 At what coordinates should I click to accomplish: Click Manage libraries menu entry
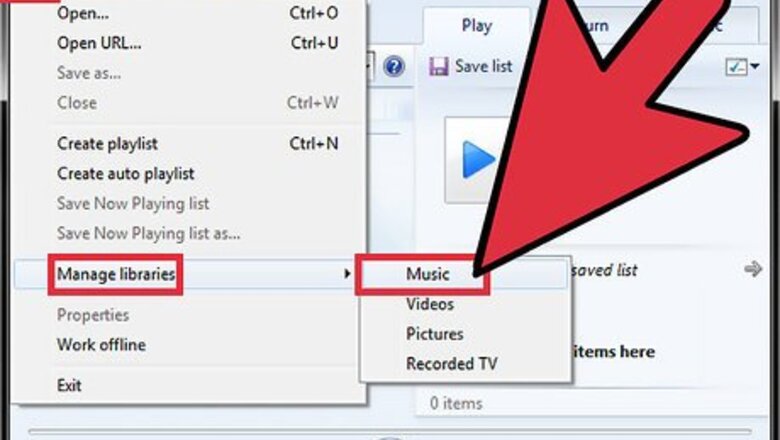115,274
